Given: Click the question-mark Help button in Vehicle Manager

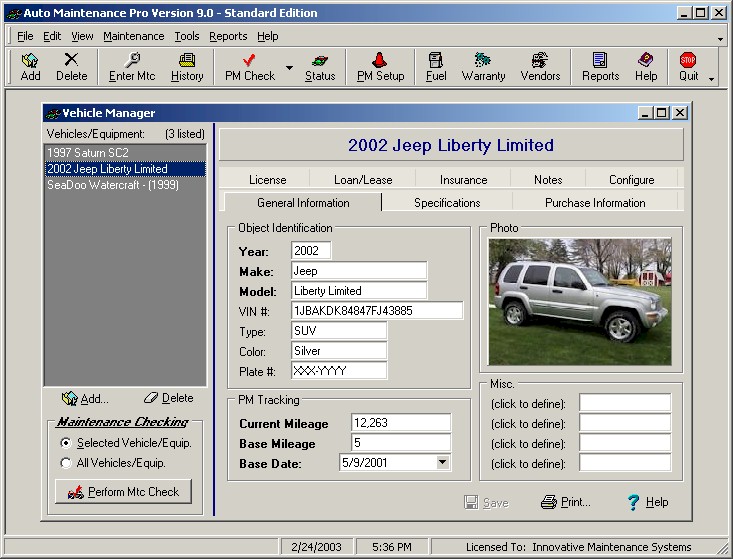Looking at the screenshot, I should click(x=648, y=502).
